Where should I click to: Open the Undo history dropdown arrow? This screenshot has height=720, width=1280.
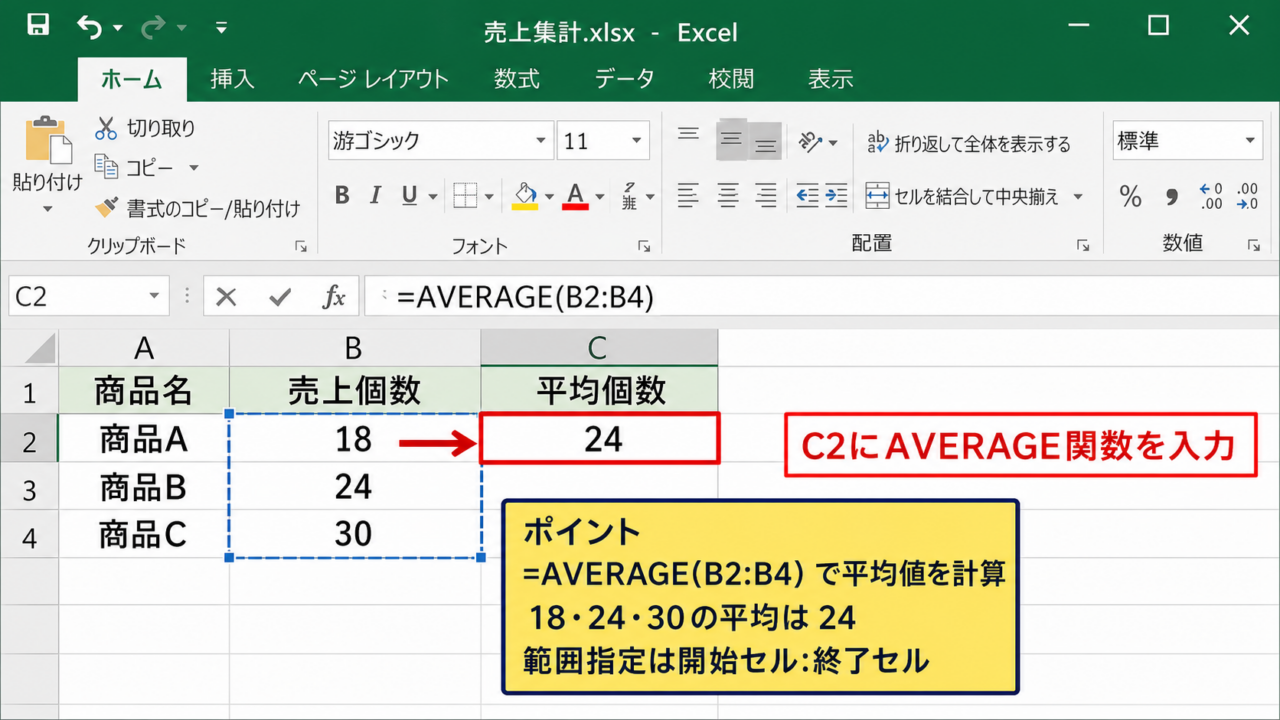pyautogui.click(x=118, y=28)
